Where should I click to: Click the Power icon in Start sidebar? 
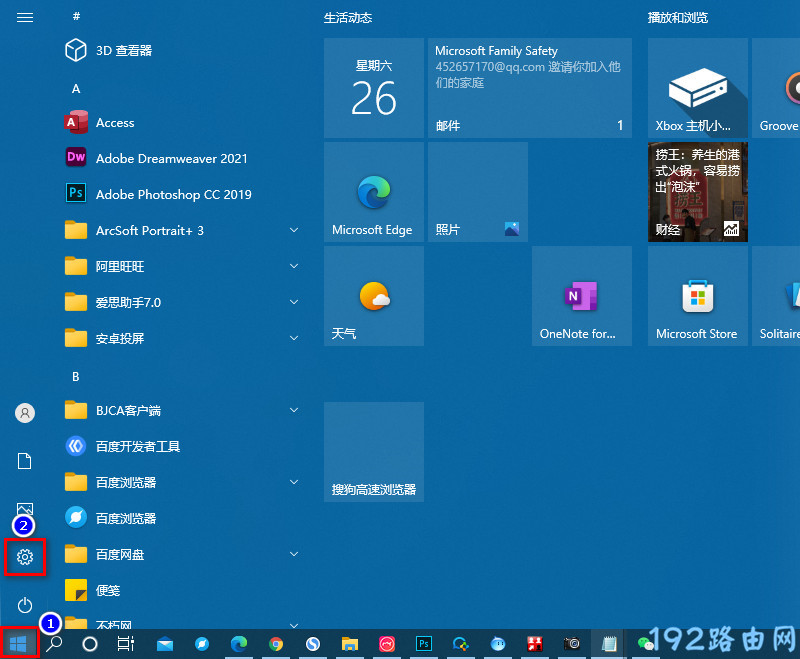[x=25, y=605]
